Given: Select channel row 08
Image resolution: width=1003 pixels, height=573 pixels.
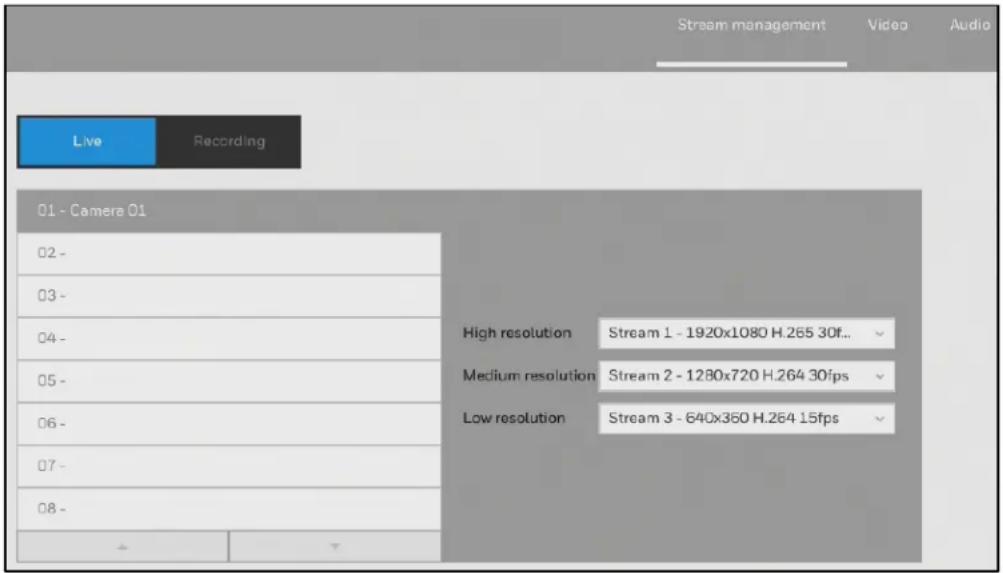Looking at the screenshot, I should [229, 509].
